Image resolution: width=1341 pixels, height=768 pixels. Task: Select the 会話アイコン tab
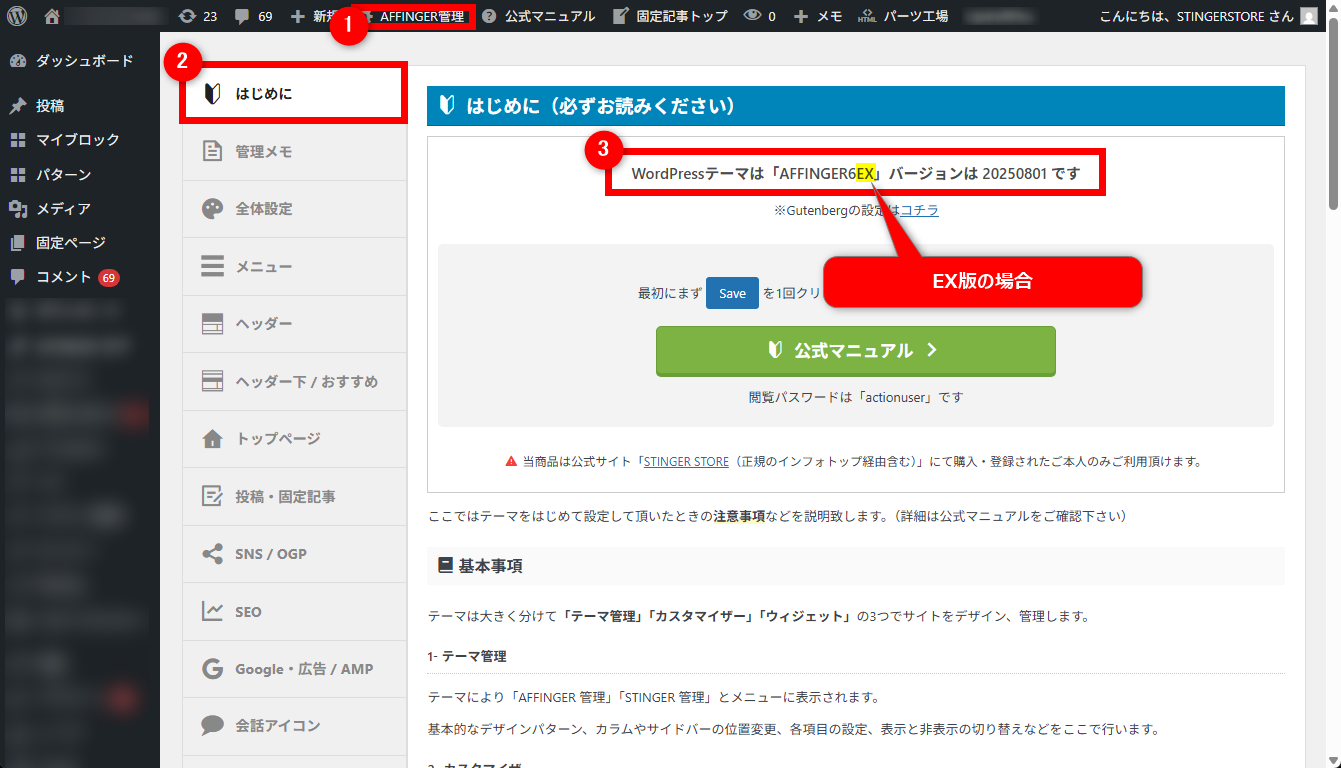click(294, 726)
